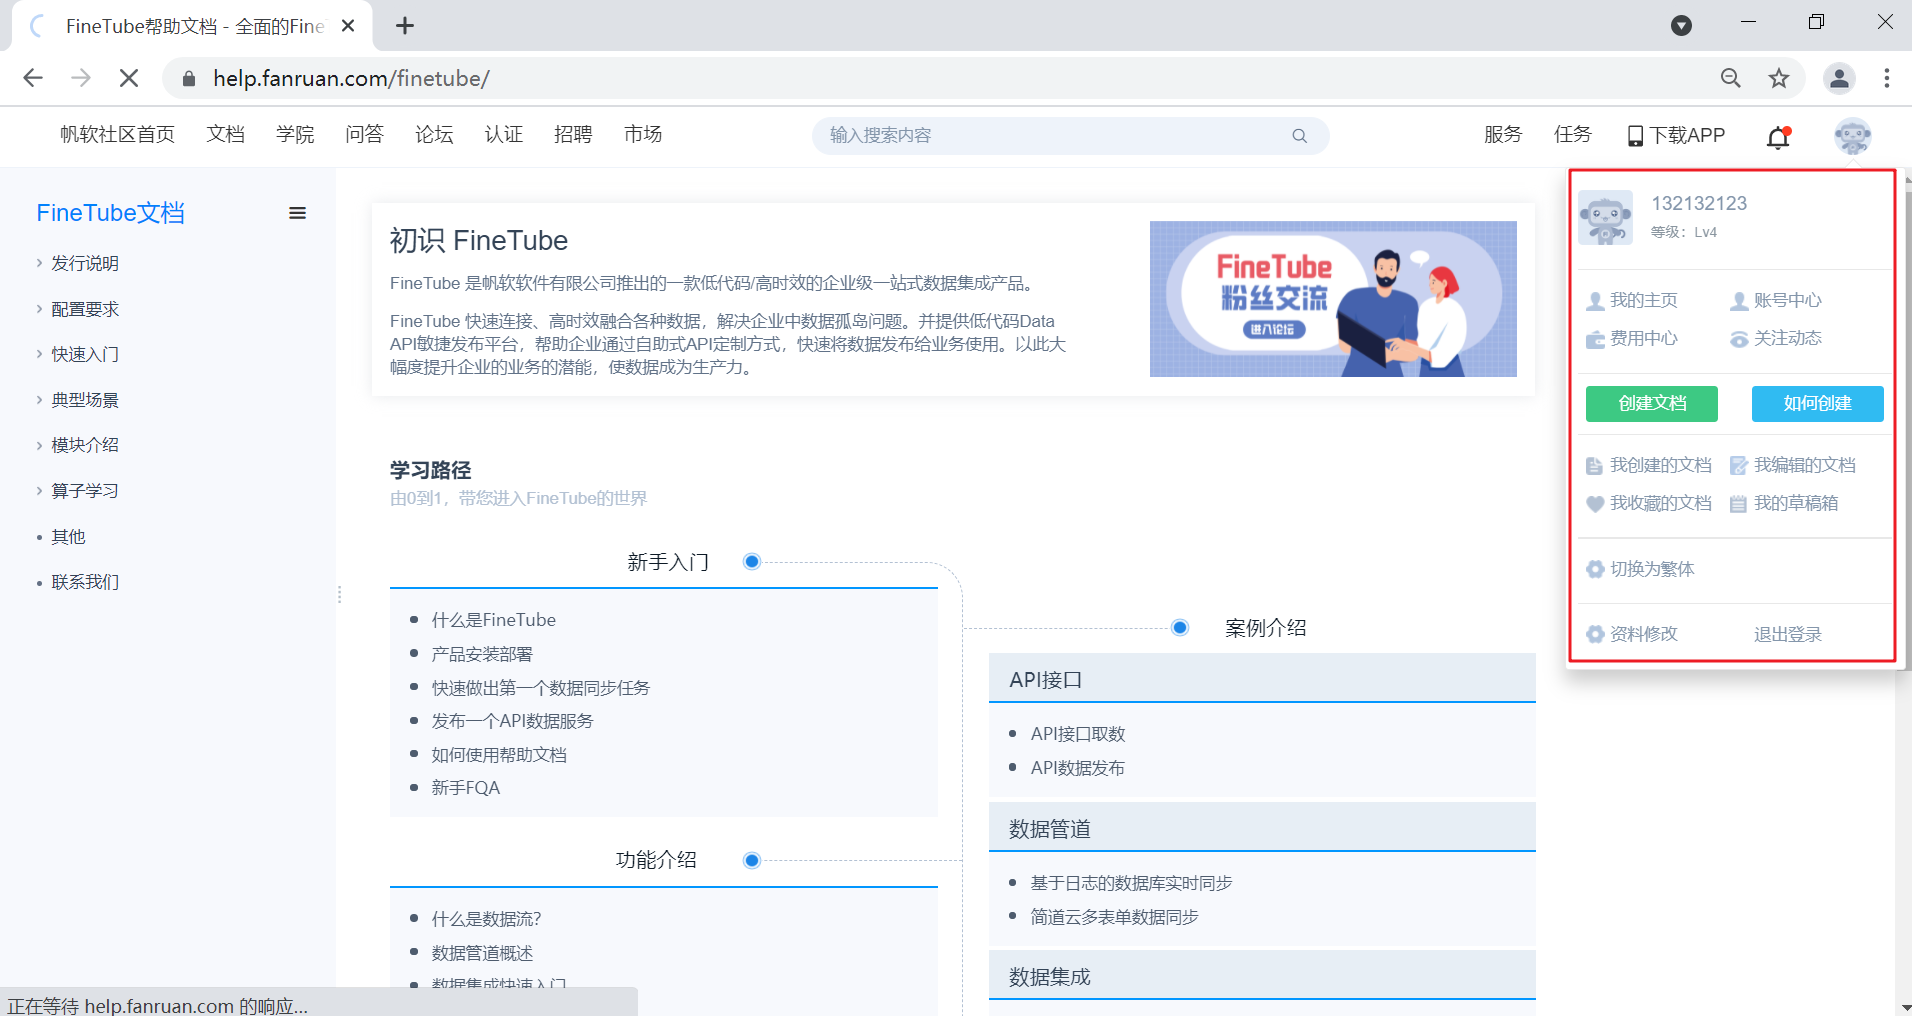Image resolution: width=1912 pixels, height=1016 pixels.
Task: Click the 切换为繁体 gear icon
Action: (1595, 569)
